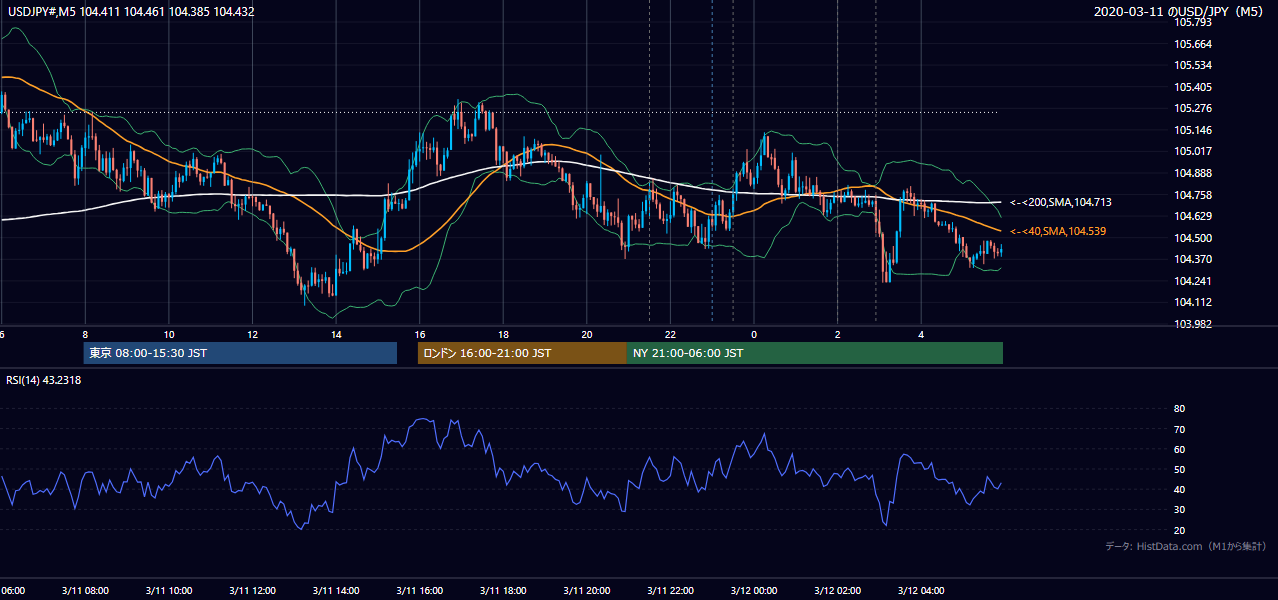Click price axis label 105.534
The width and height of the screenshot is (1278, 600).
[1193, 66]
